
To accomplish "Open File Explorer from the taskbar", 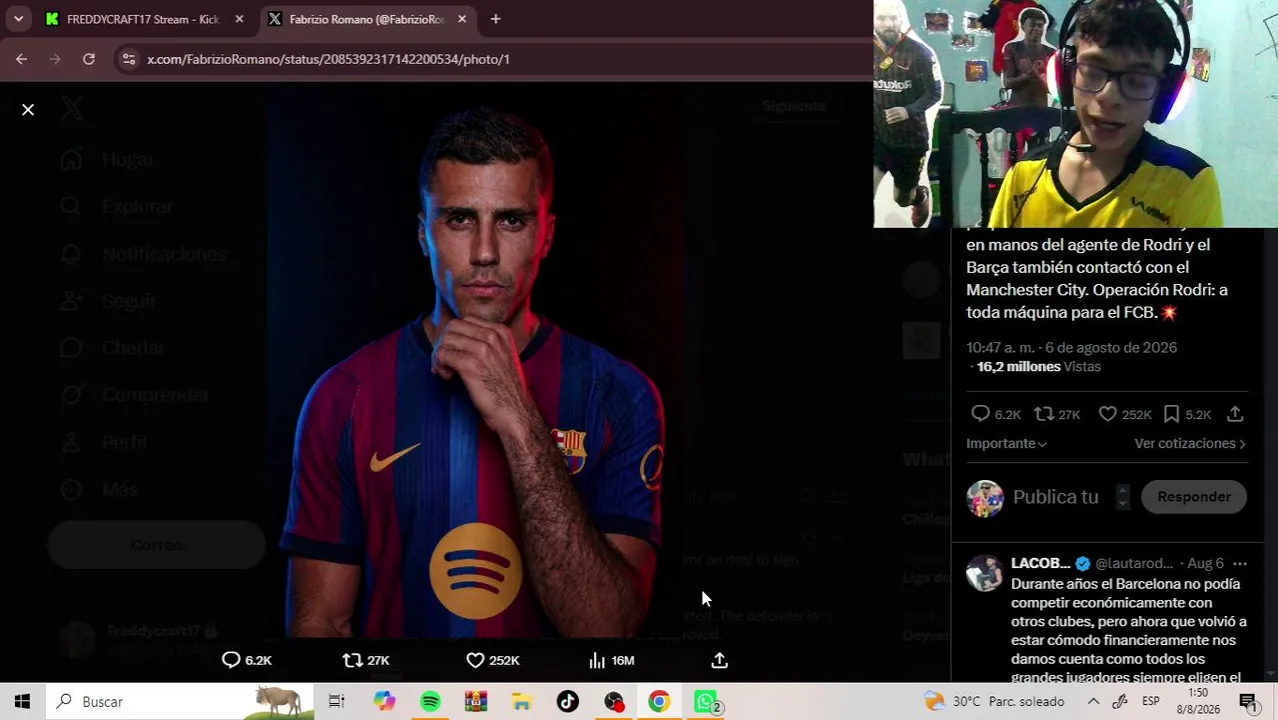I will coord(521,702).
